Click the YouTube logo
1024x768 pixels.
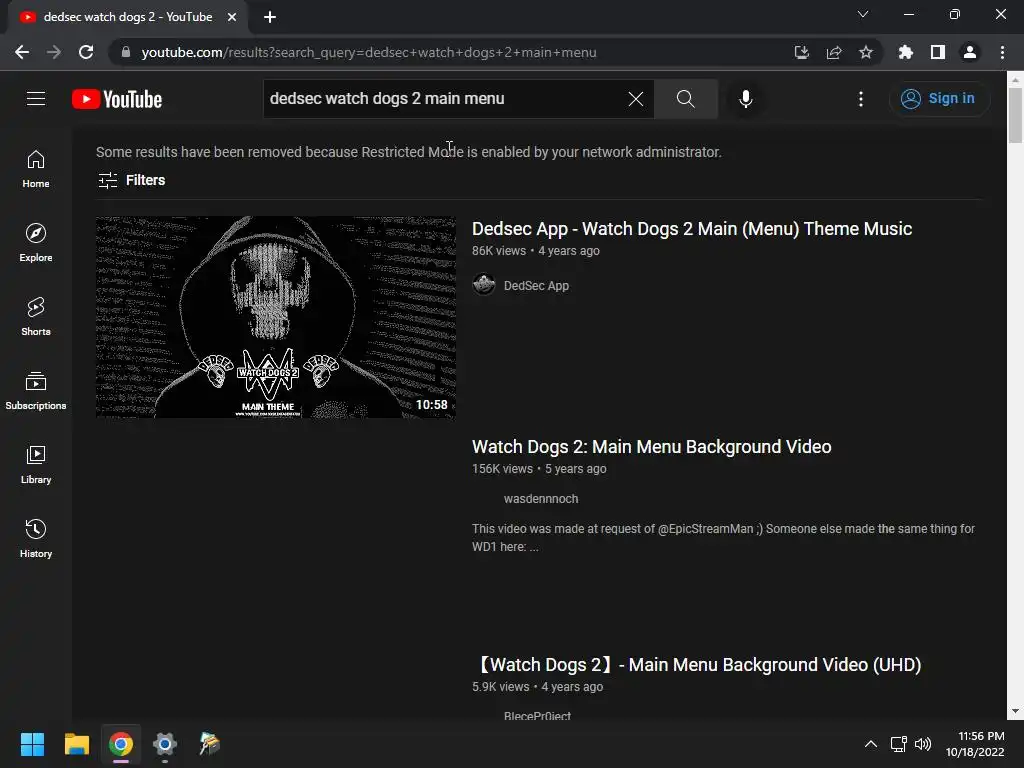(x=117, y=99)
